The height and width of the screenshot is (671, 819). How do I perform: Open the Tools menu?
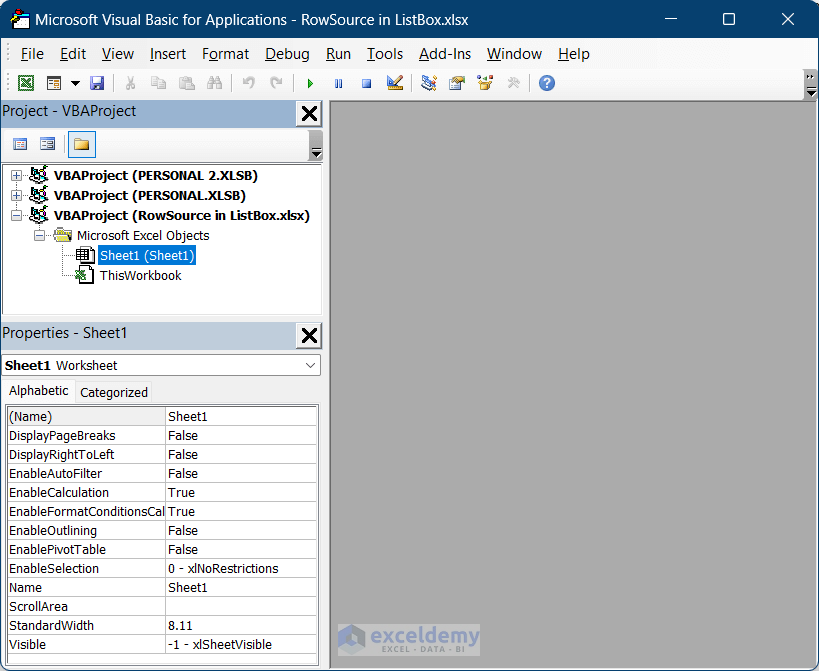[x=384, y=54]
